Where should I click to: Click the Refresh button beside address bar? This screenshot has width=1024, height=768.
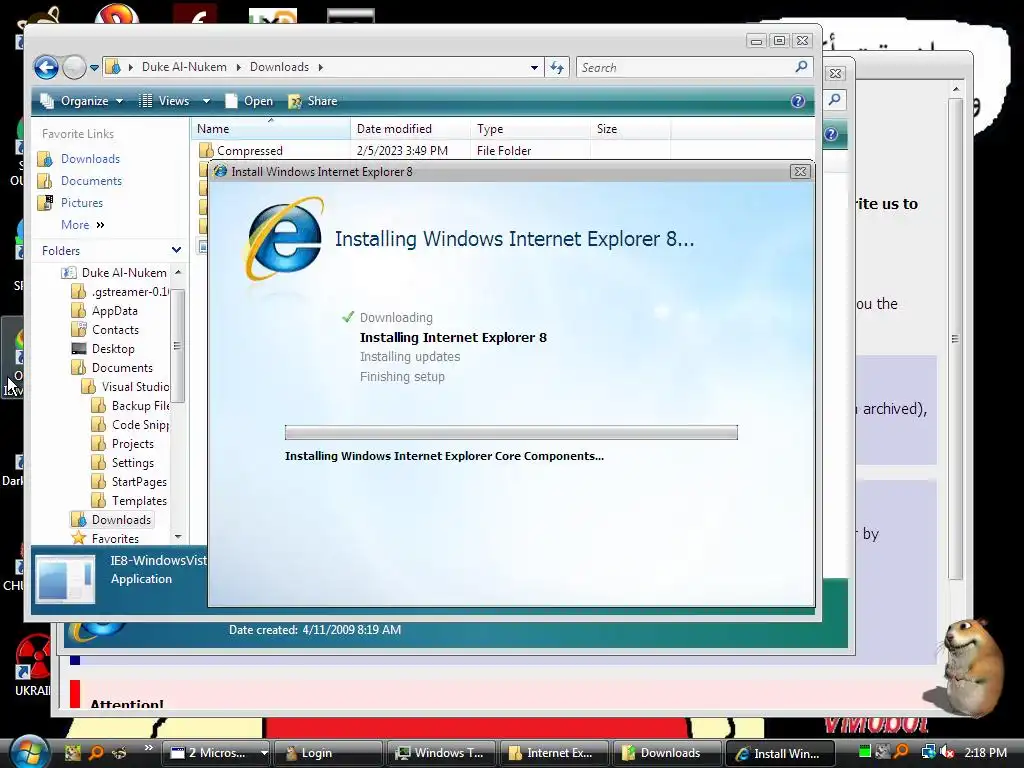[557, 67]
